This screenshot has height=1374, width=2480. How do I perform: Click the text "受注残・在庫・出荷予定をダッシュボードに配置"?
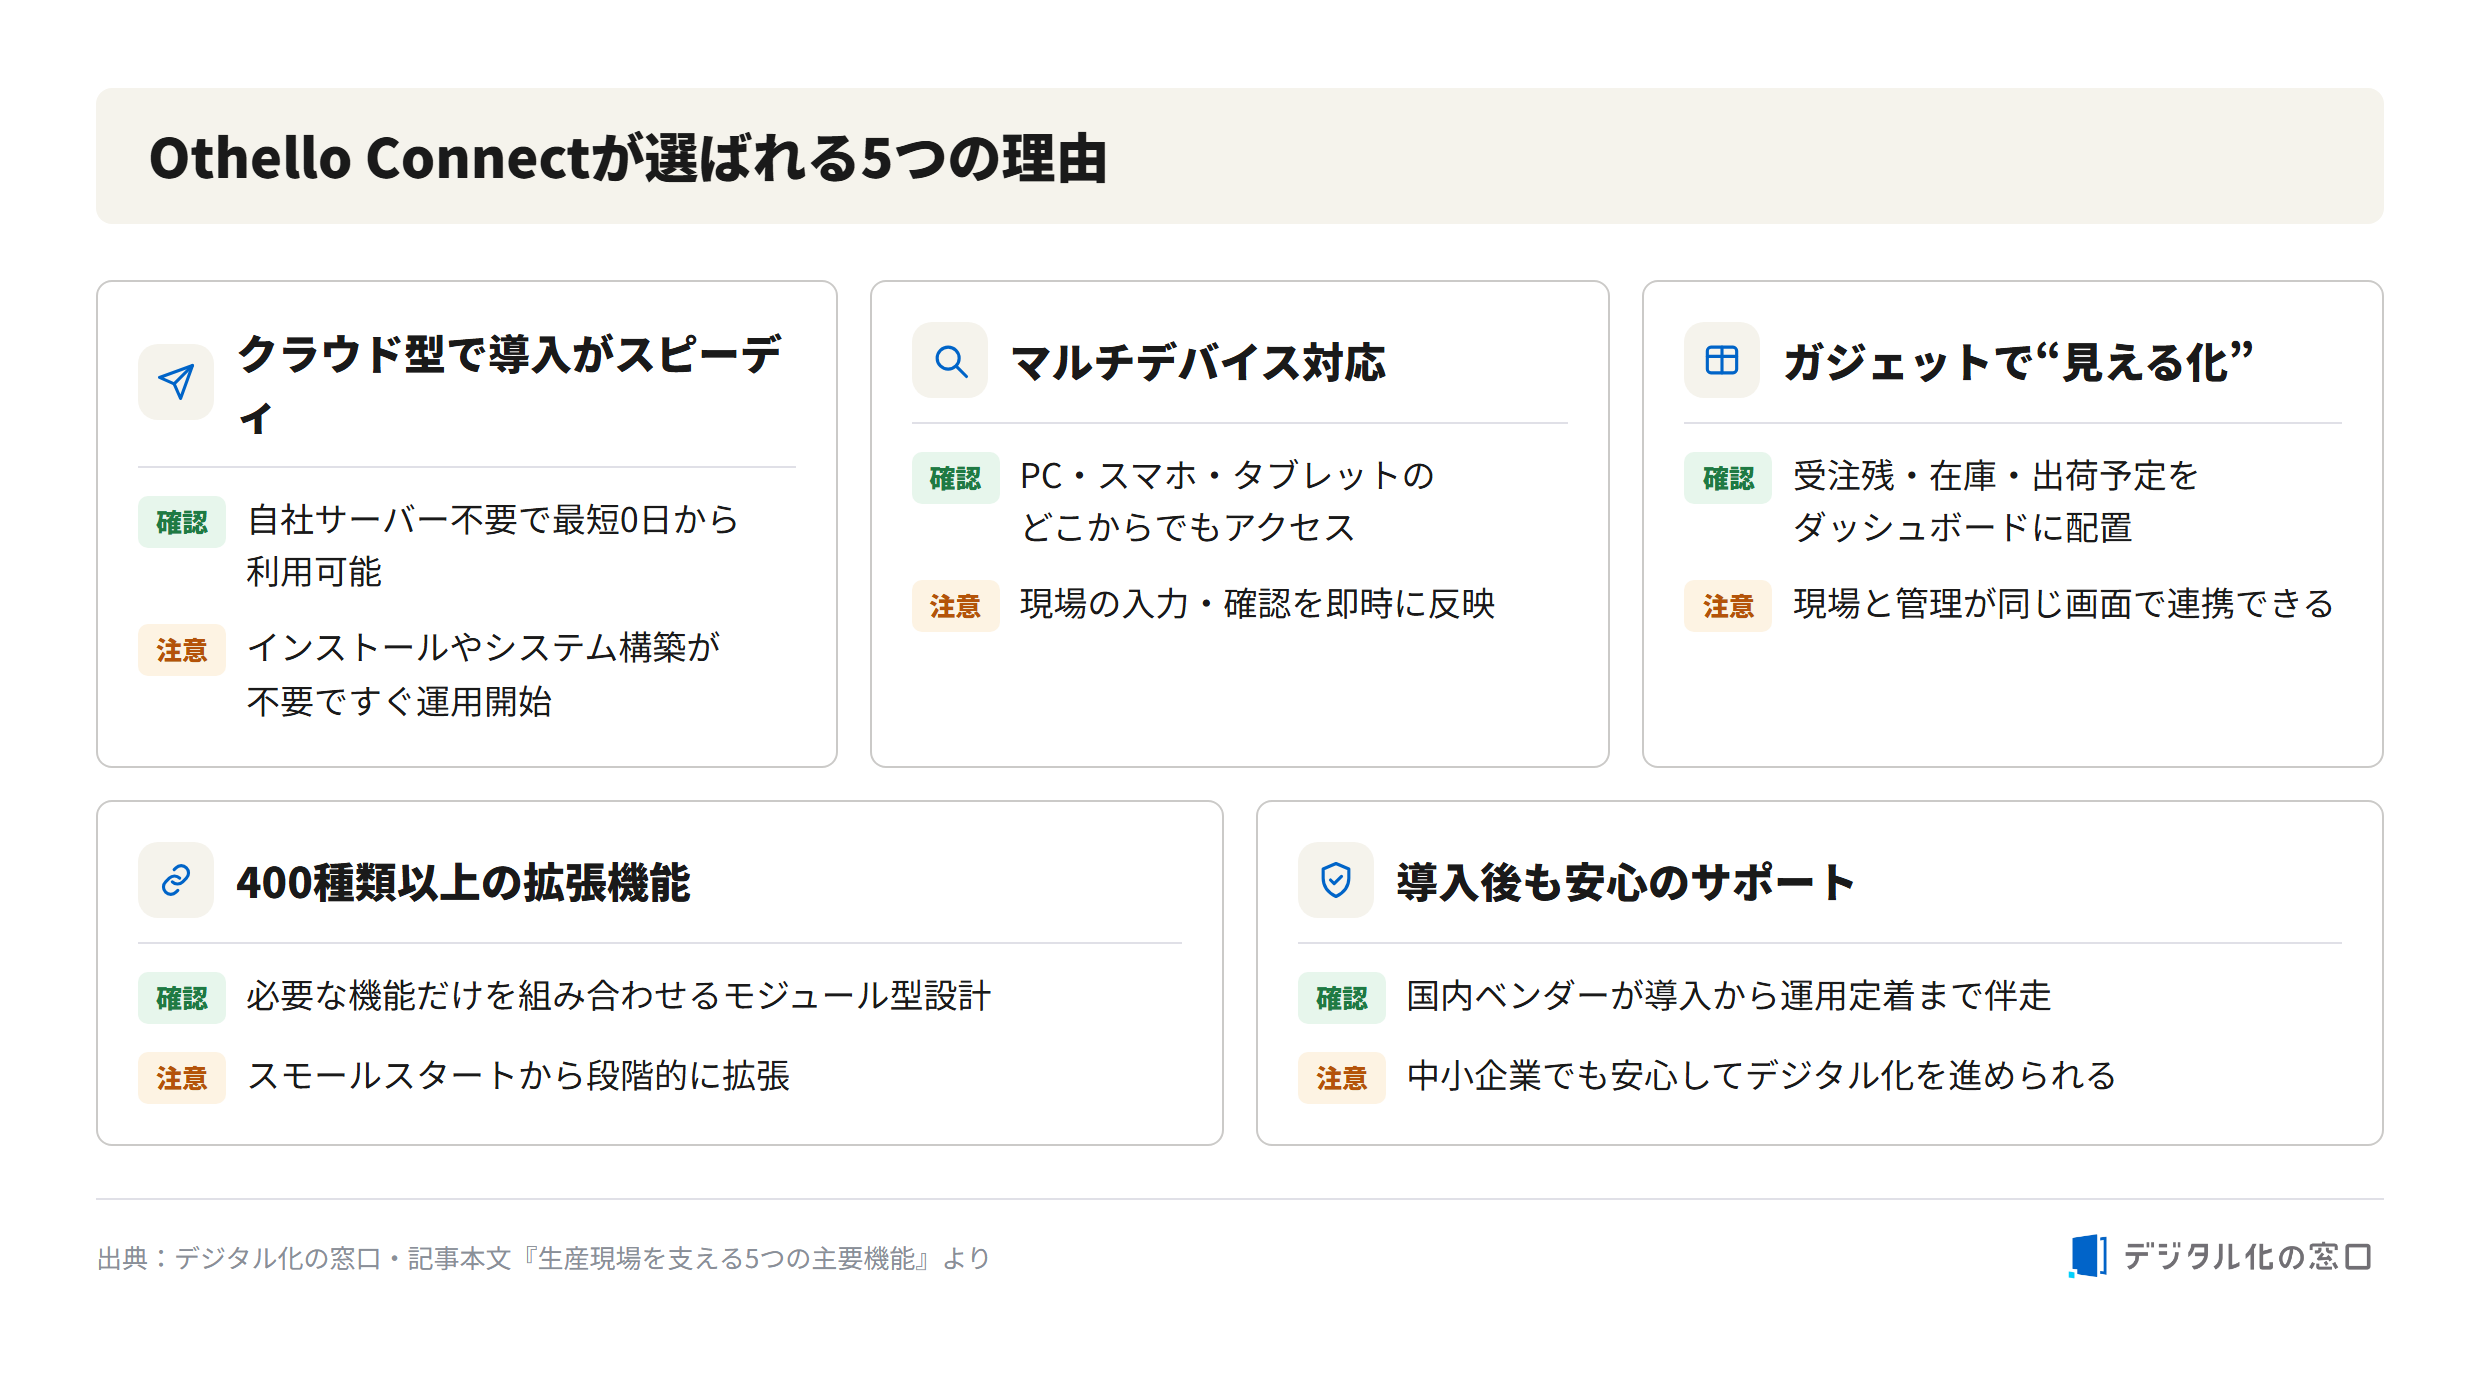[1996, 501]
